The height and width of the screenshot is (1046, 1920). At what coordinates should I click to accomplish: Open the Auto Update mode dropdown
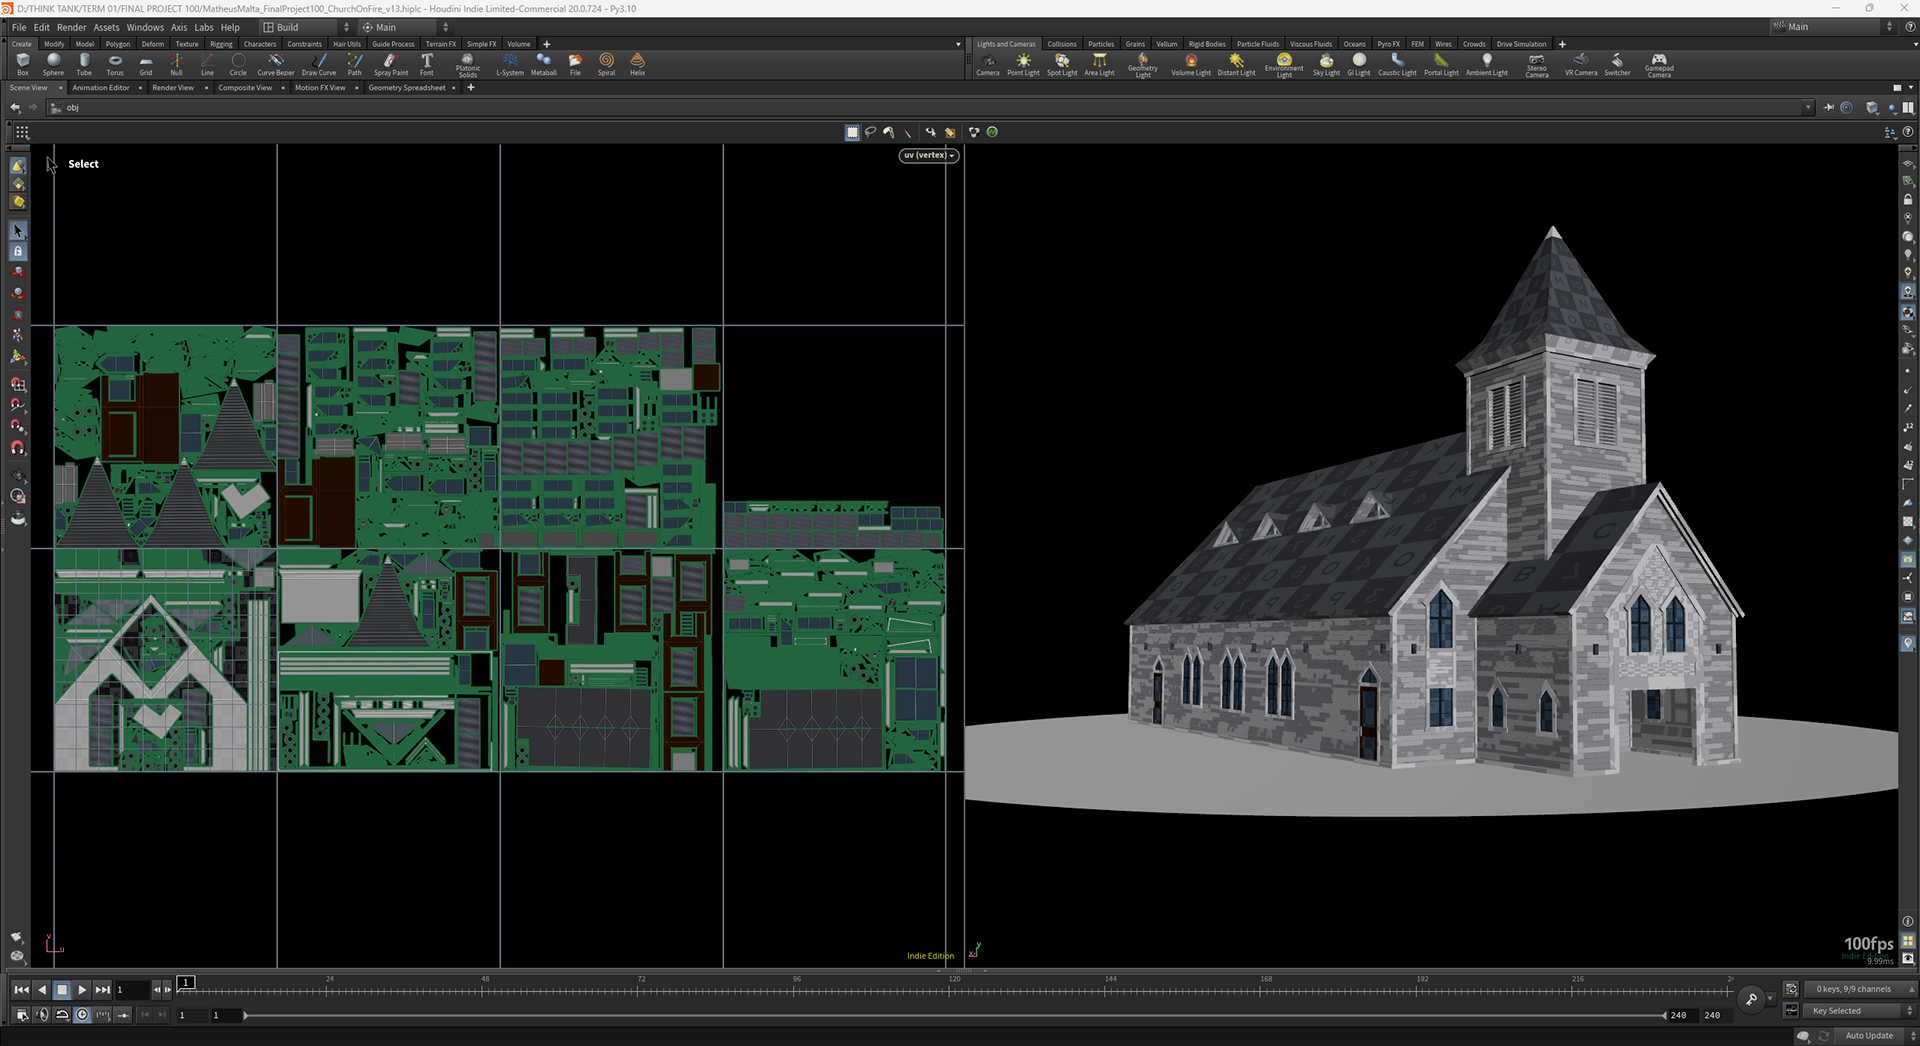point(1875,1036)
